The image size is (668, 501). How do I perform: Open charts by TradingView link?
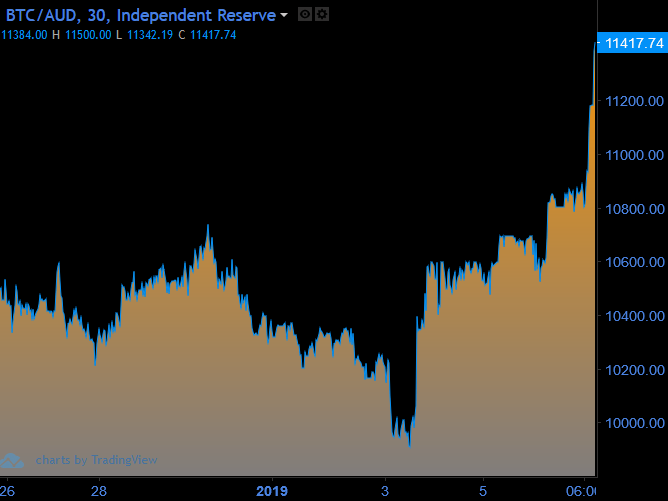[96, 460]
